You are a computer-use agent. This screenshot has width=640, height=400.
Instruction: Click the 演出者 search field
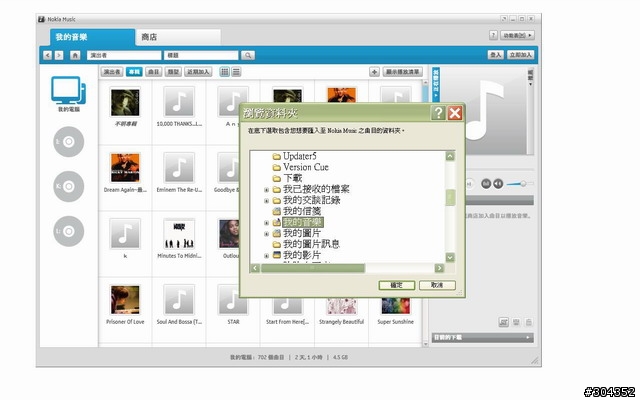(124, 55)
